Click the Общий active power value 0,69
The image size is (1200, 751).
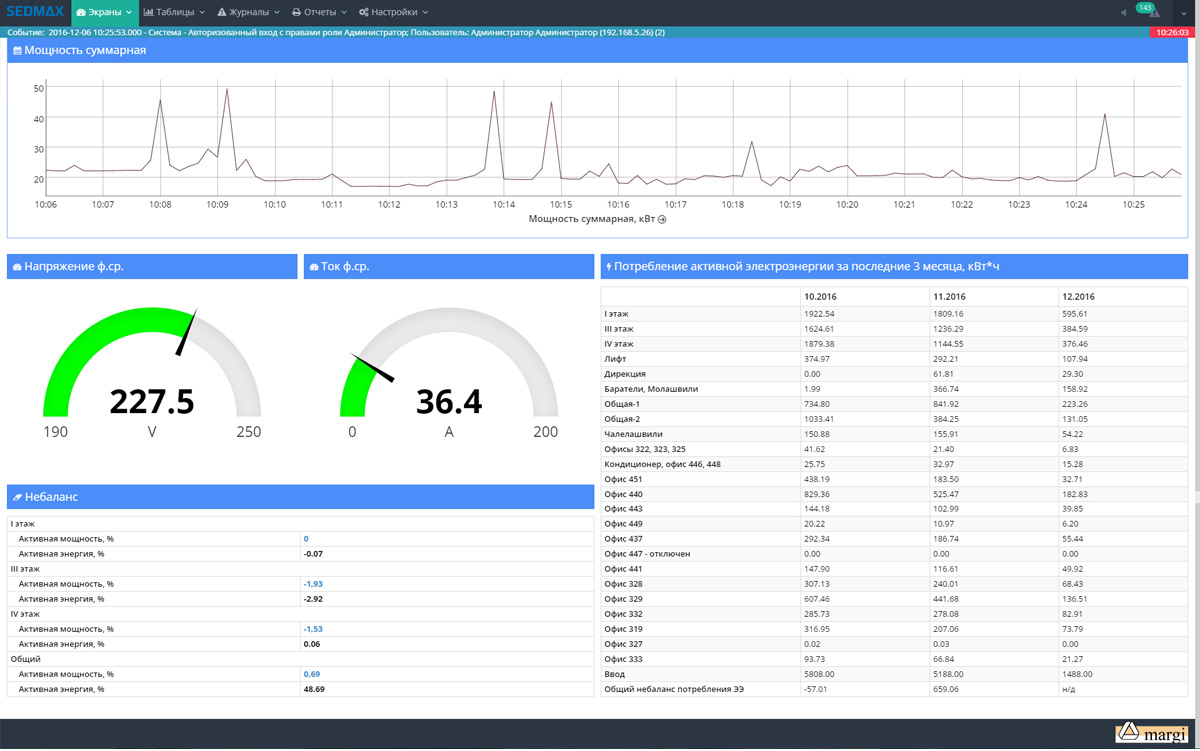click(x=312, y=674)
